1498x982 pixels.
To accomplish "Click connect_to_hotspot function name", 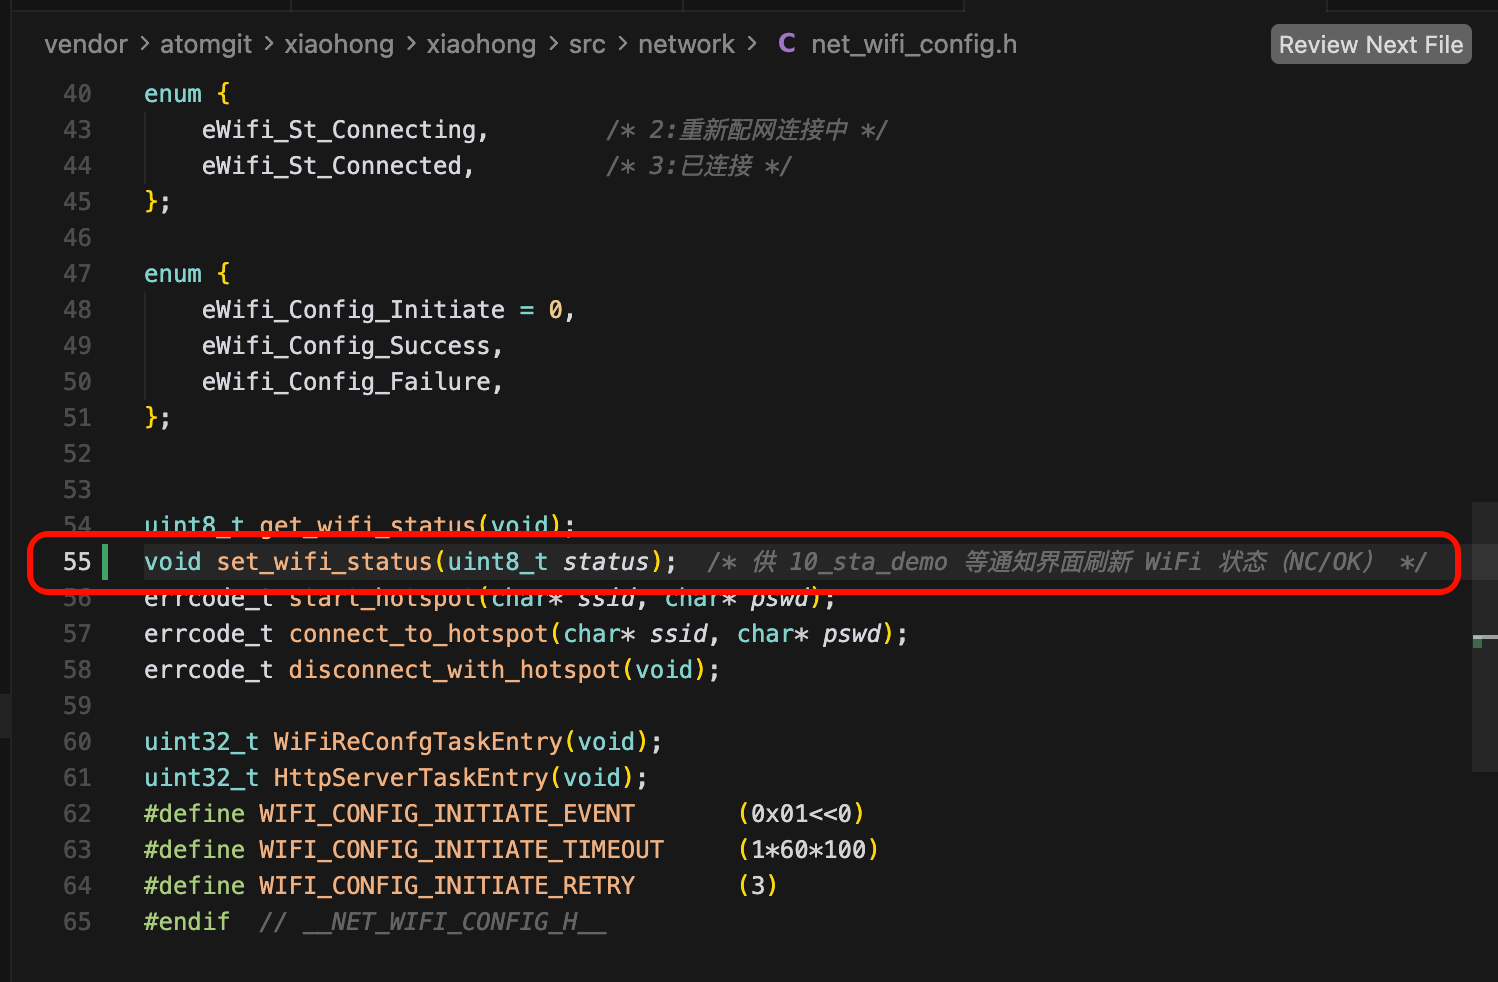I will [x=418, y=634].
